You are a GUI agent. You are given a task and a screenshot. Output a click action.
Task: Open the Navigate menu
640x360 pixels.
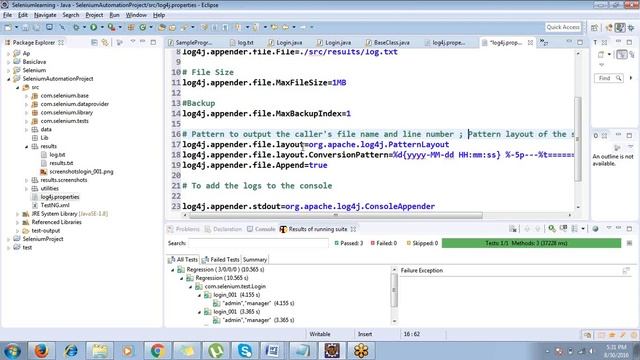point(45,15)
